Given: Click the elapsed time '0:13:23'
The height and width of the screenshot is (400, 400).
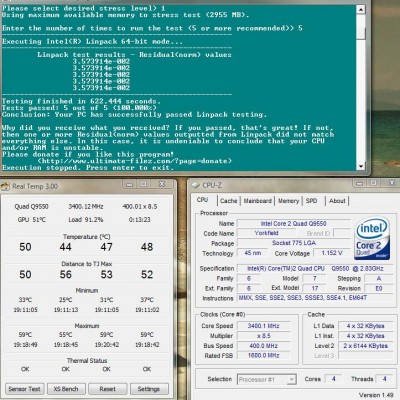Looking at the screenshot, I should click(x=139, y=220).
